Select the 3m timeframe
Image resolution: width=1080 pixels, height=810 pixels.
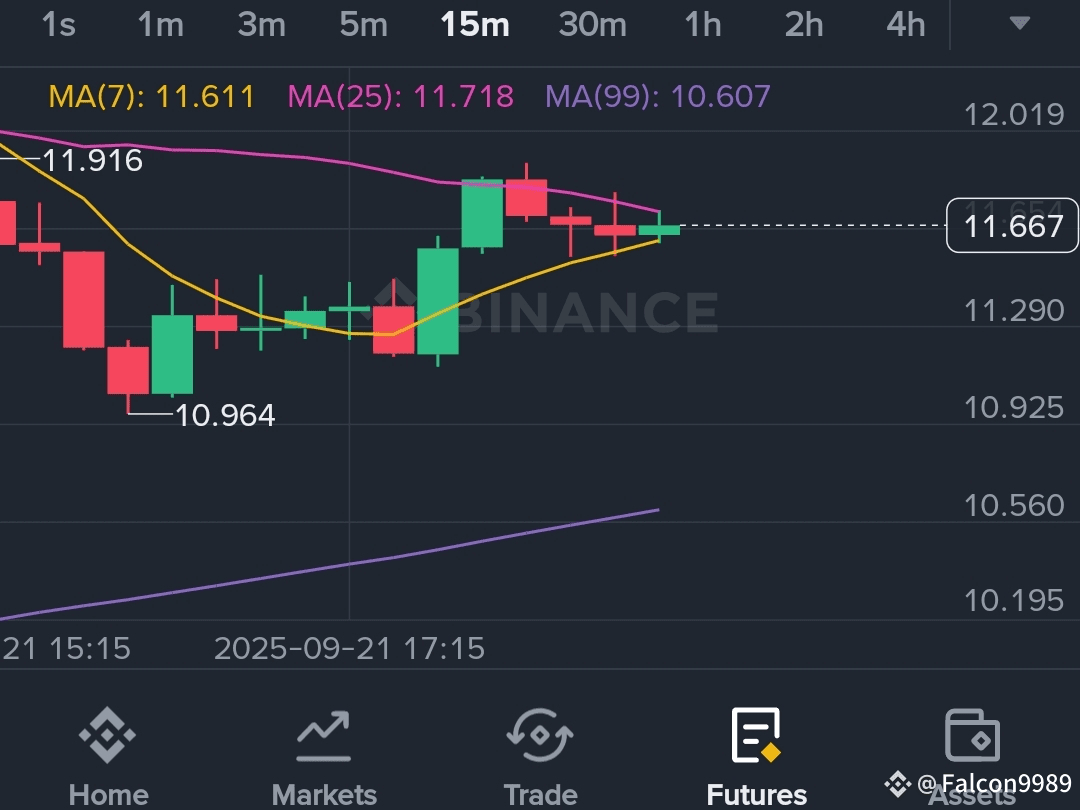pos(262,25)
